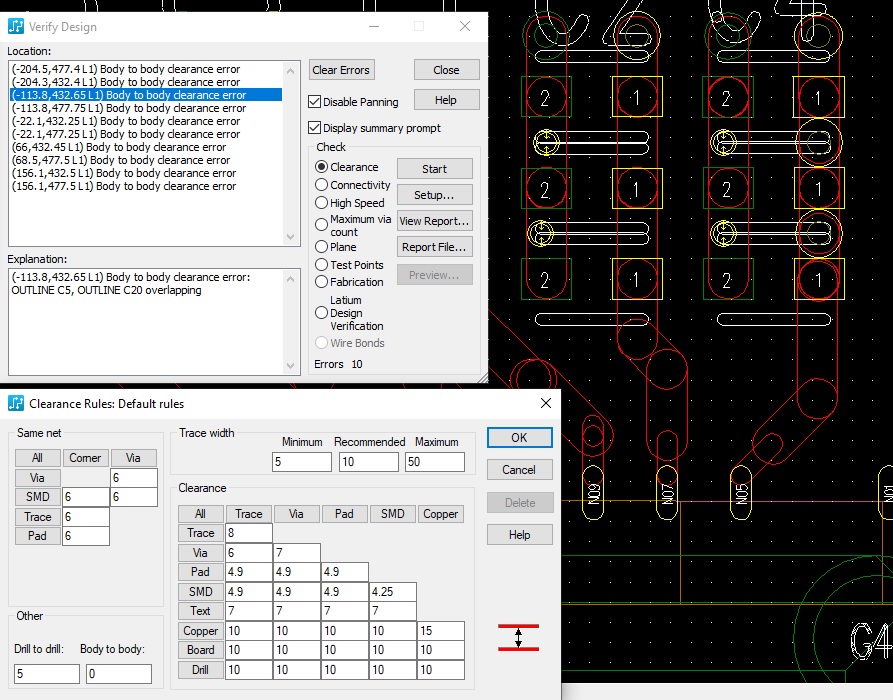893x700 pixels.
Task: Select the Connectivity check radio button
Action: tap(322, 185)
